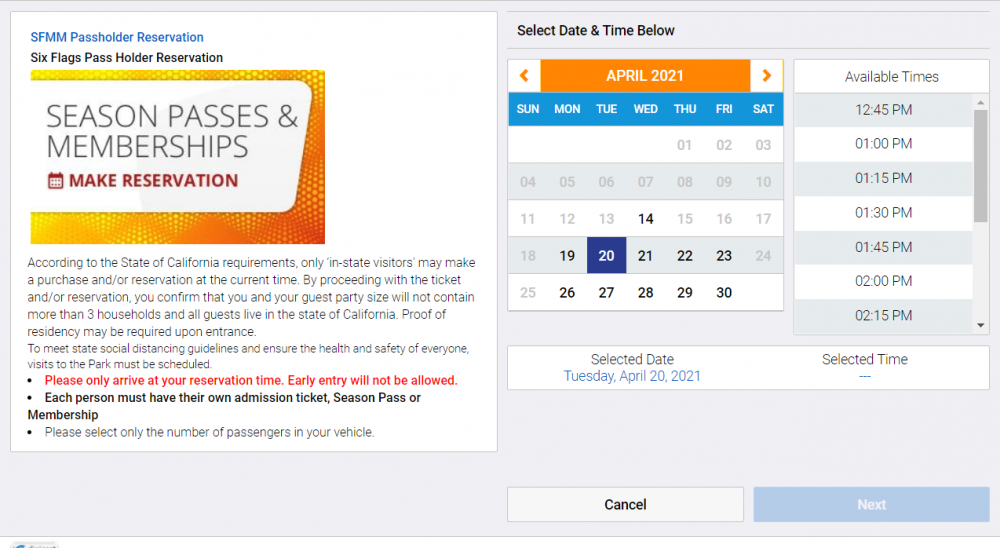
Task: Select currently highlighted April 20 date
Action: coord(606,256)
